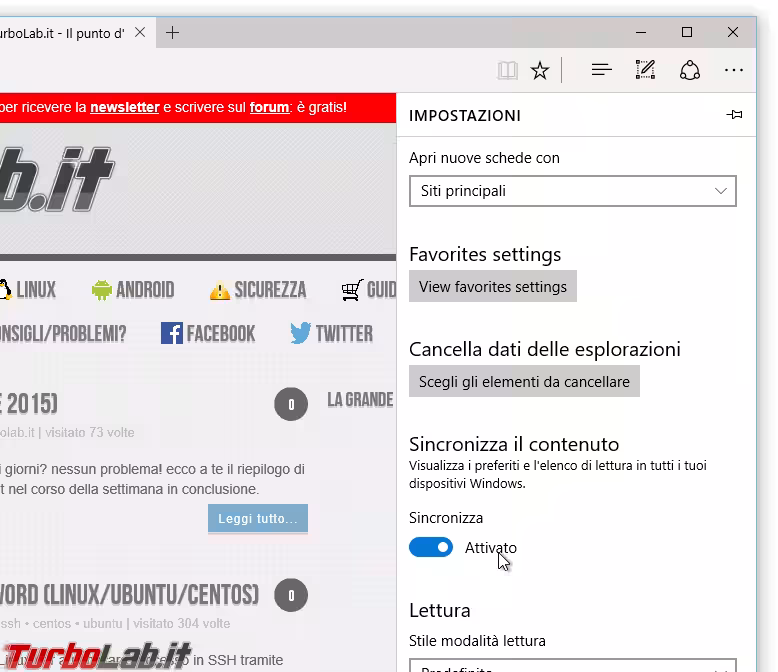
Task: Open the Hub lines icon
Action: click(601, 70)
